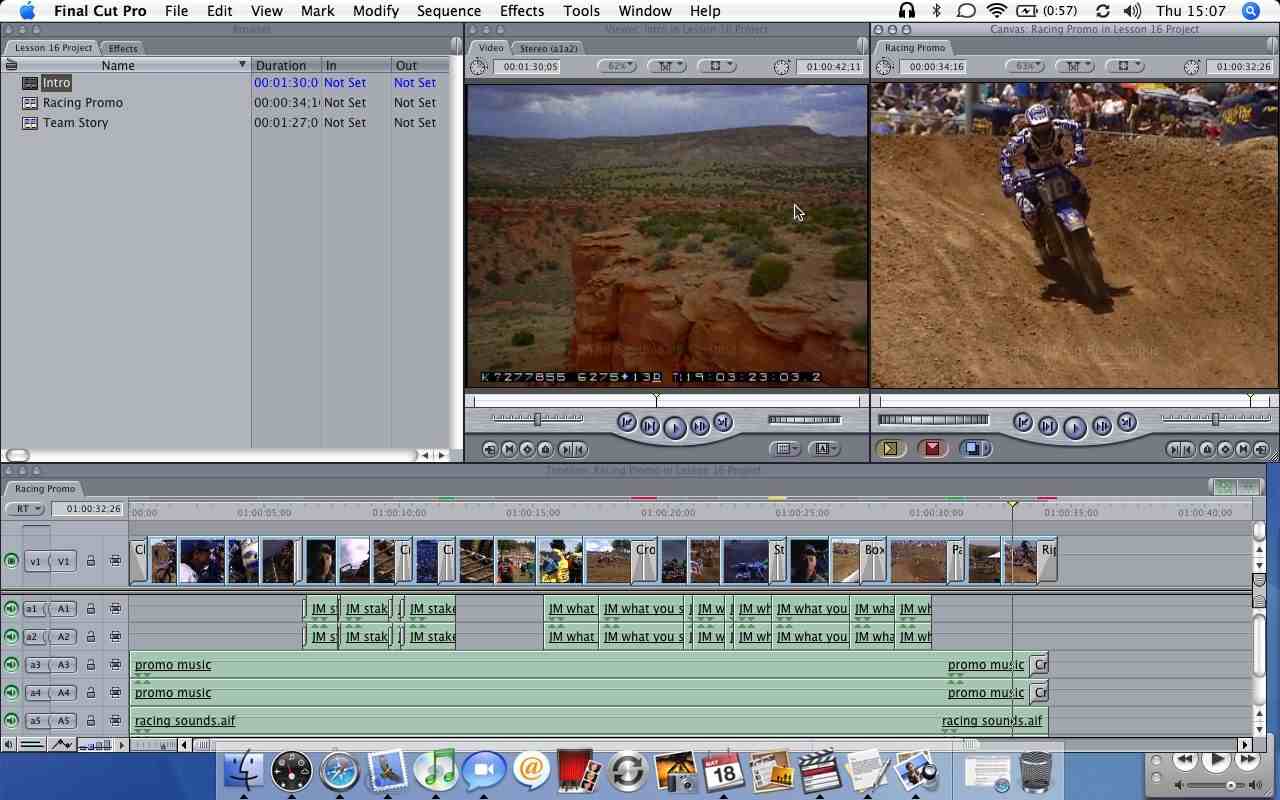The height and width of the screenshot is (800, 1280).
Task: Mute audio track A5
Action: coord(11,720)
